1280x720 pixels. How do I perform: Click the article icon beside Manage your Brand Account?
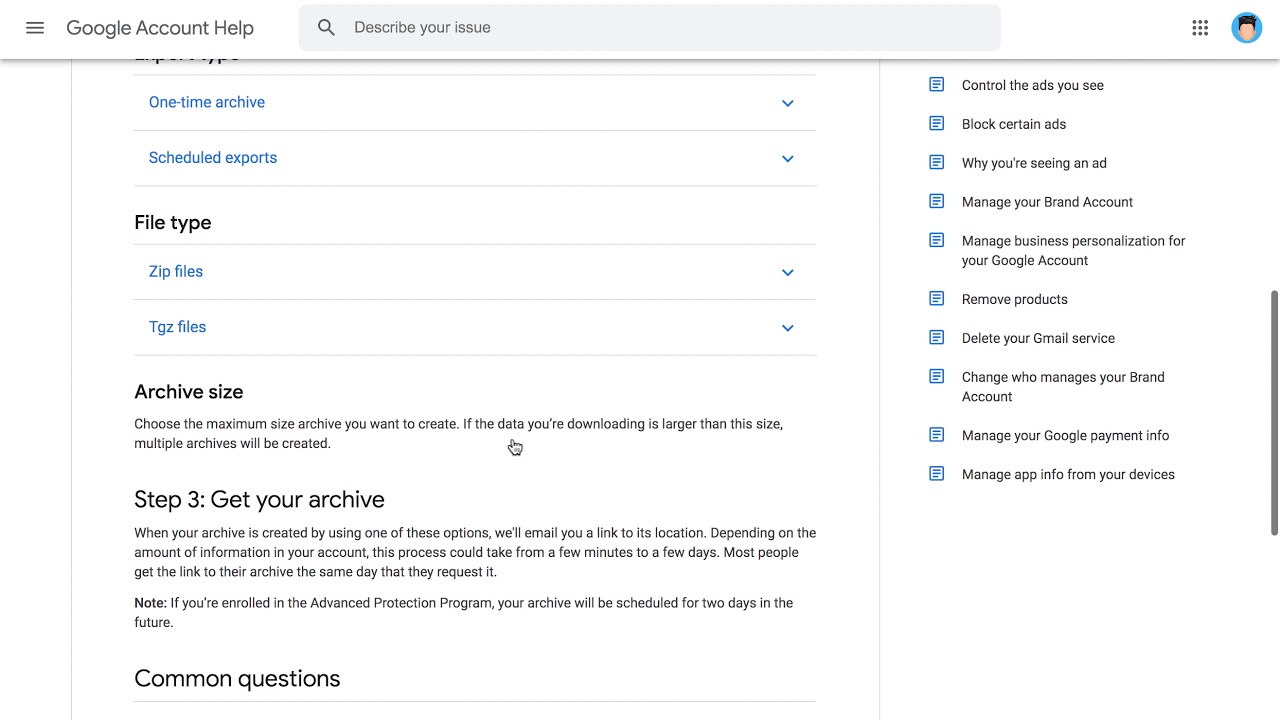937,202
